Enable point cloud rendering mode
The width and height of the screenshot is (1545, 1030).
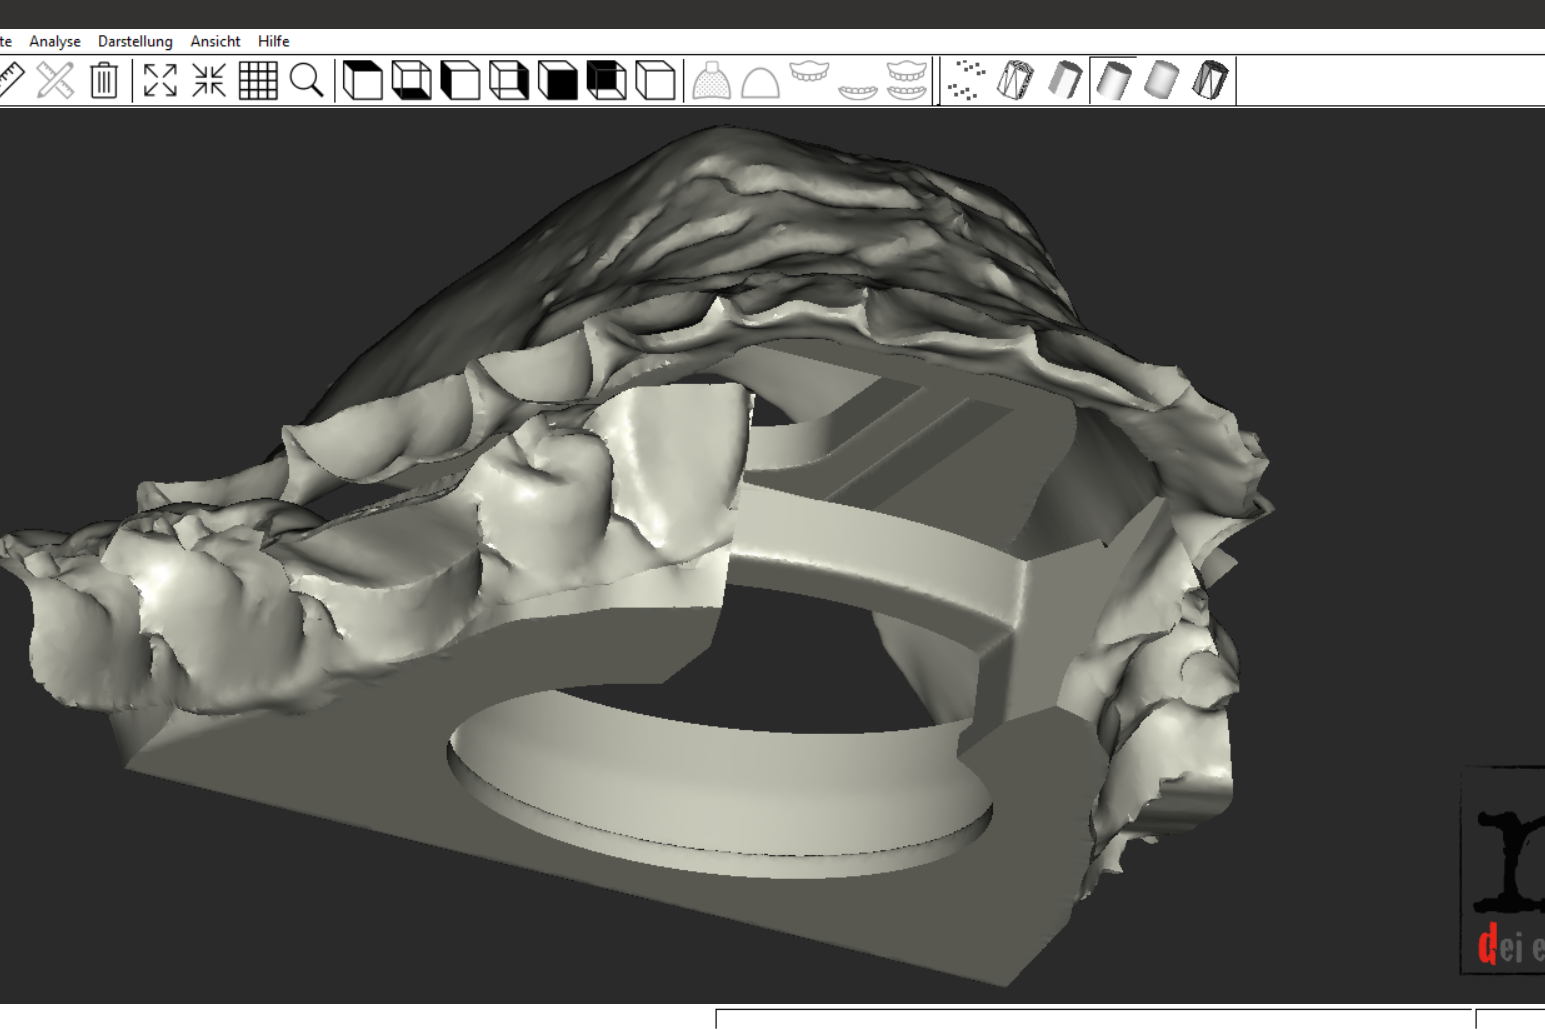[x=966, y=80]
